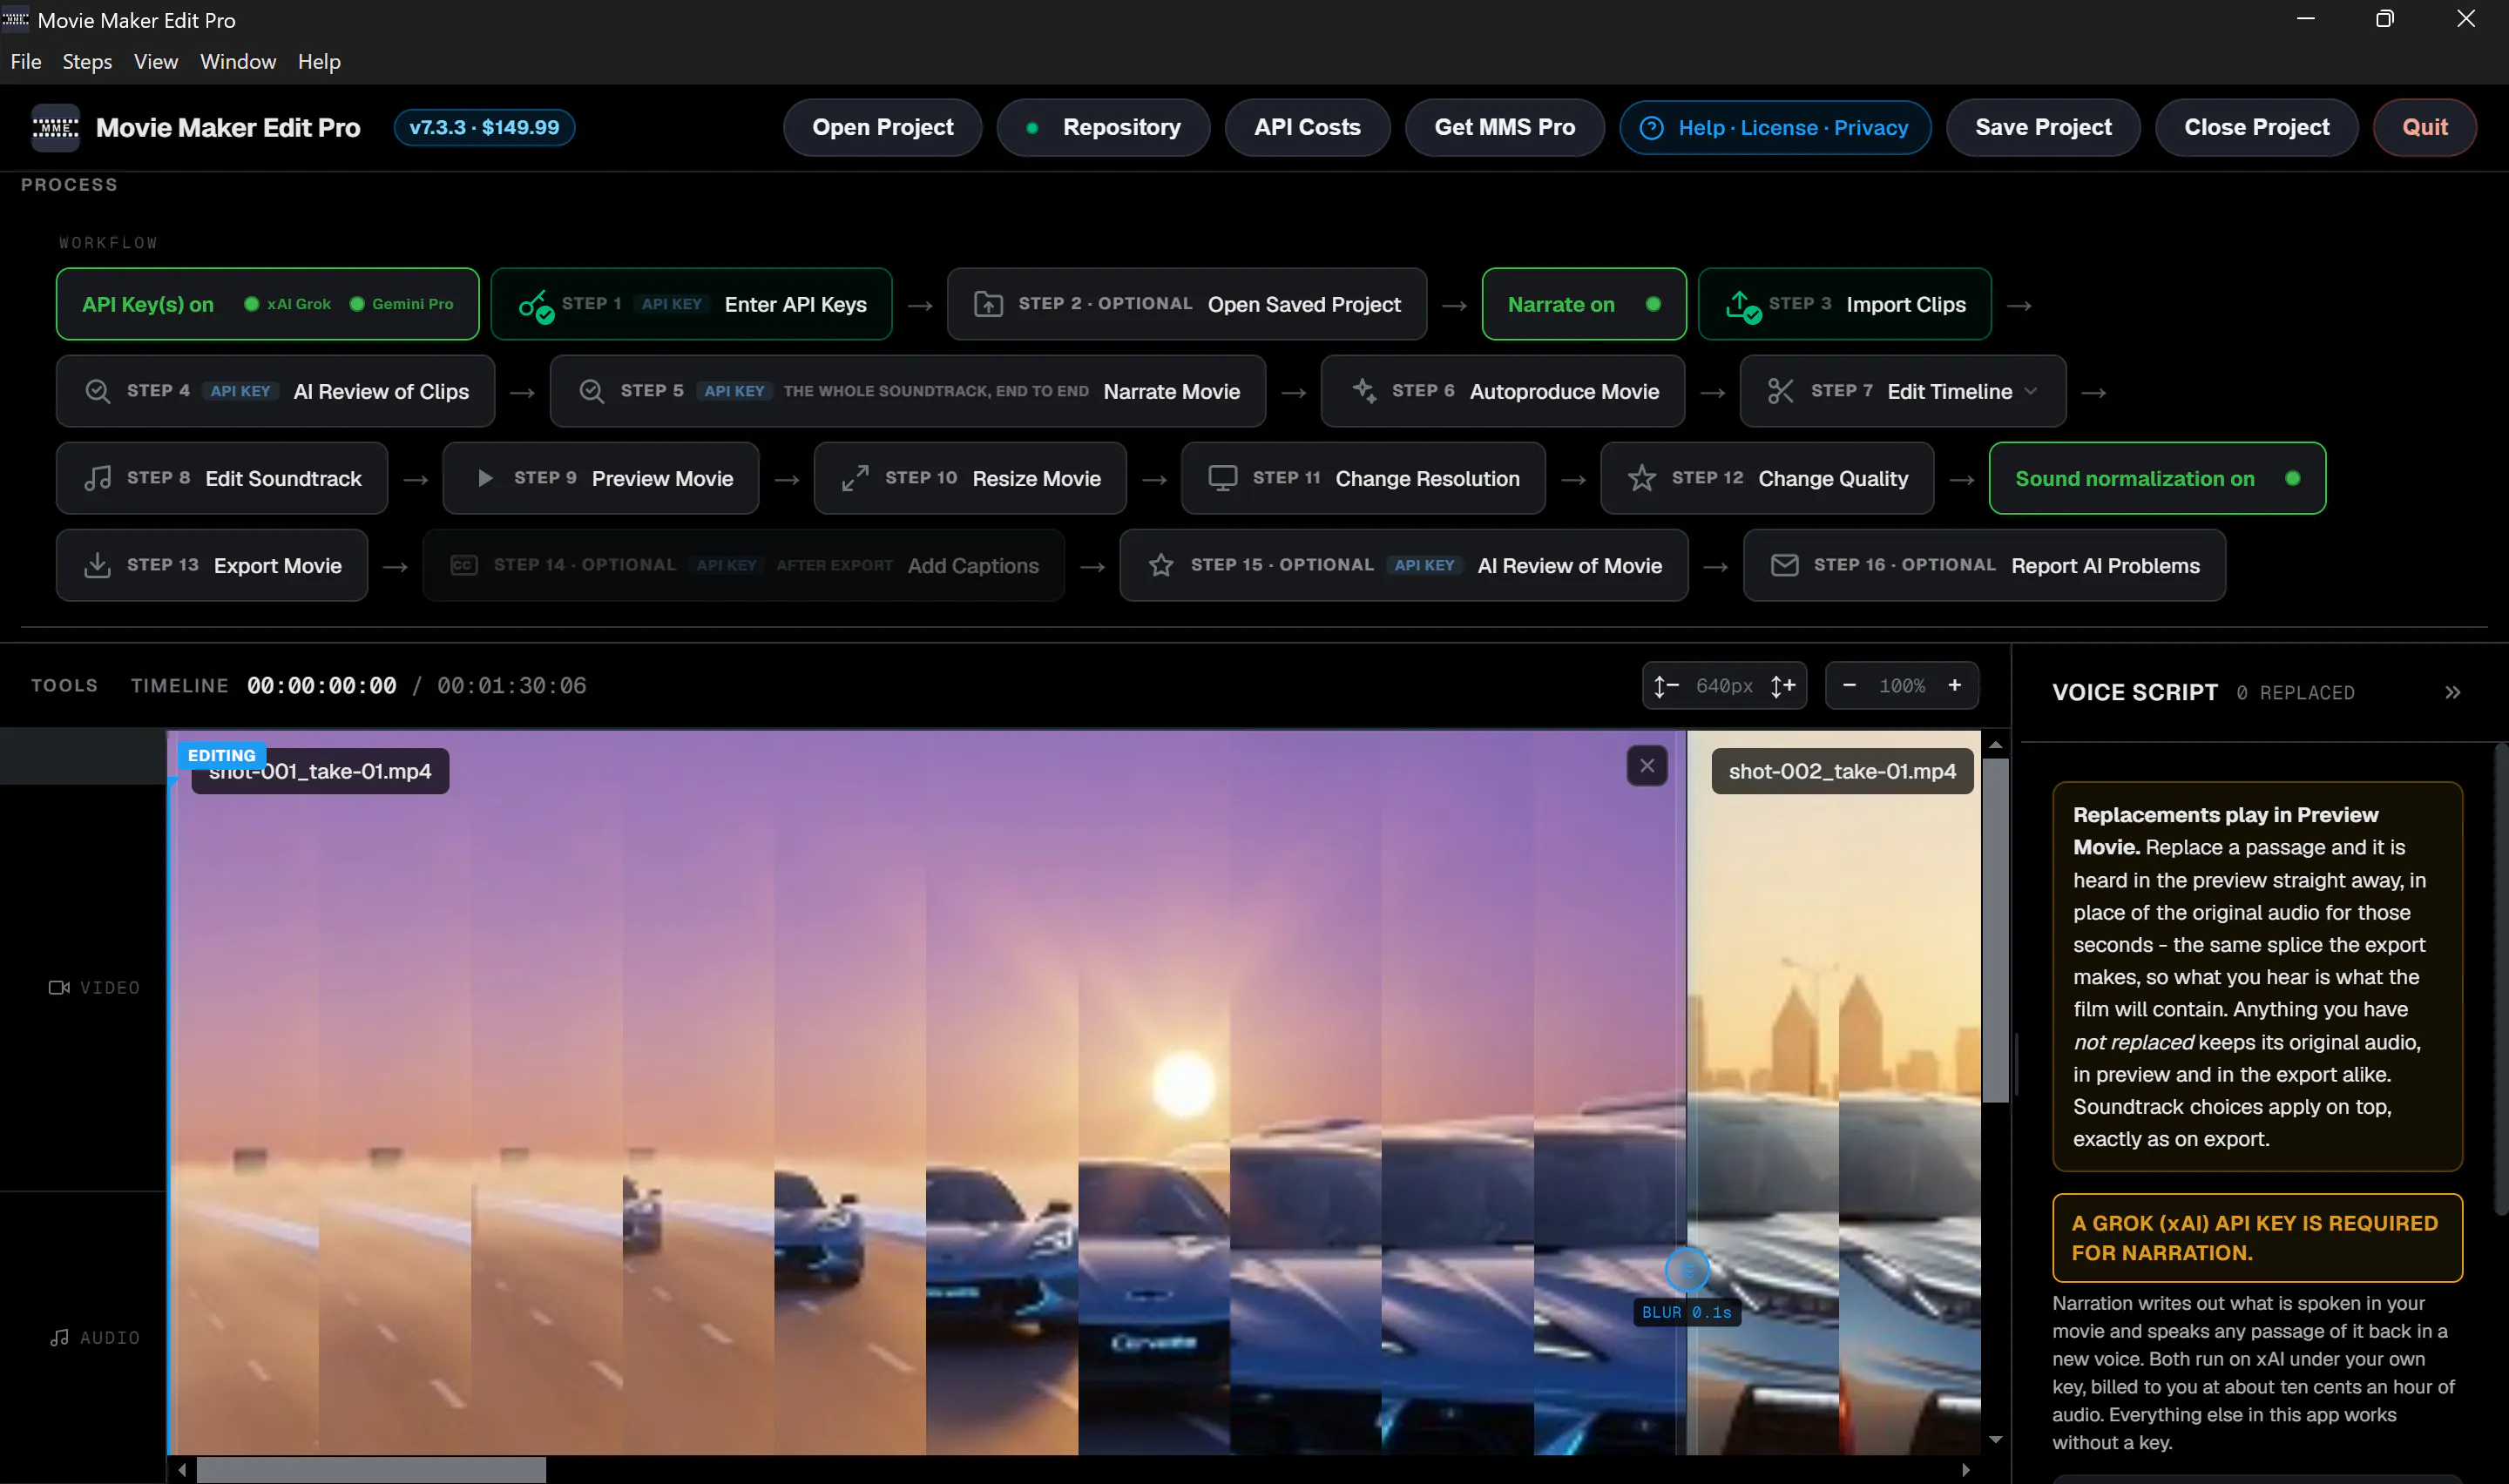
Task: Click the sparkle icon on Step 6
Action: click(x=1363, y=390)
